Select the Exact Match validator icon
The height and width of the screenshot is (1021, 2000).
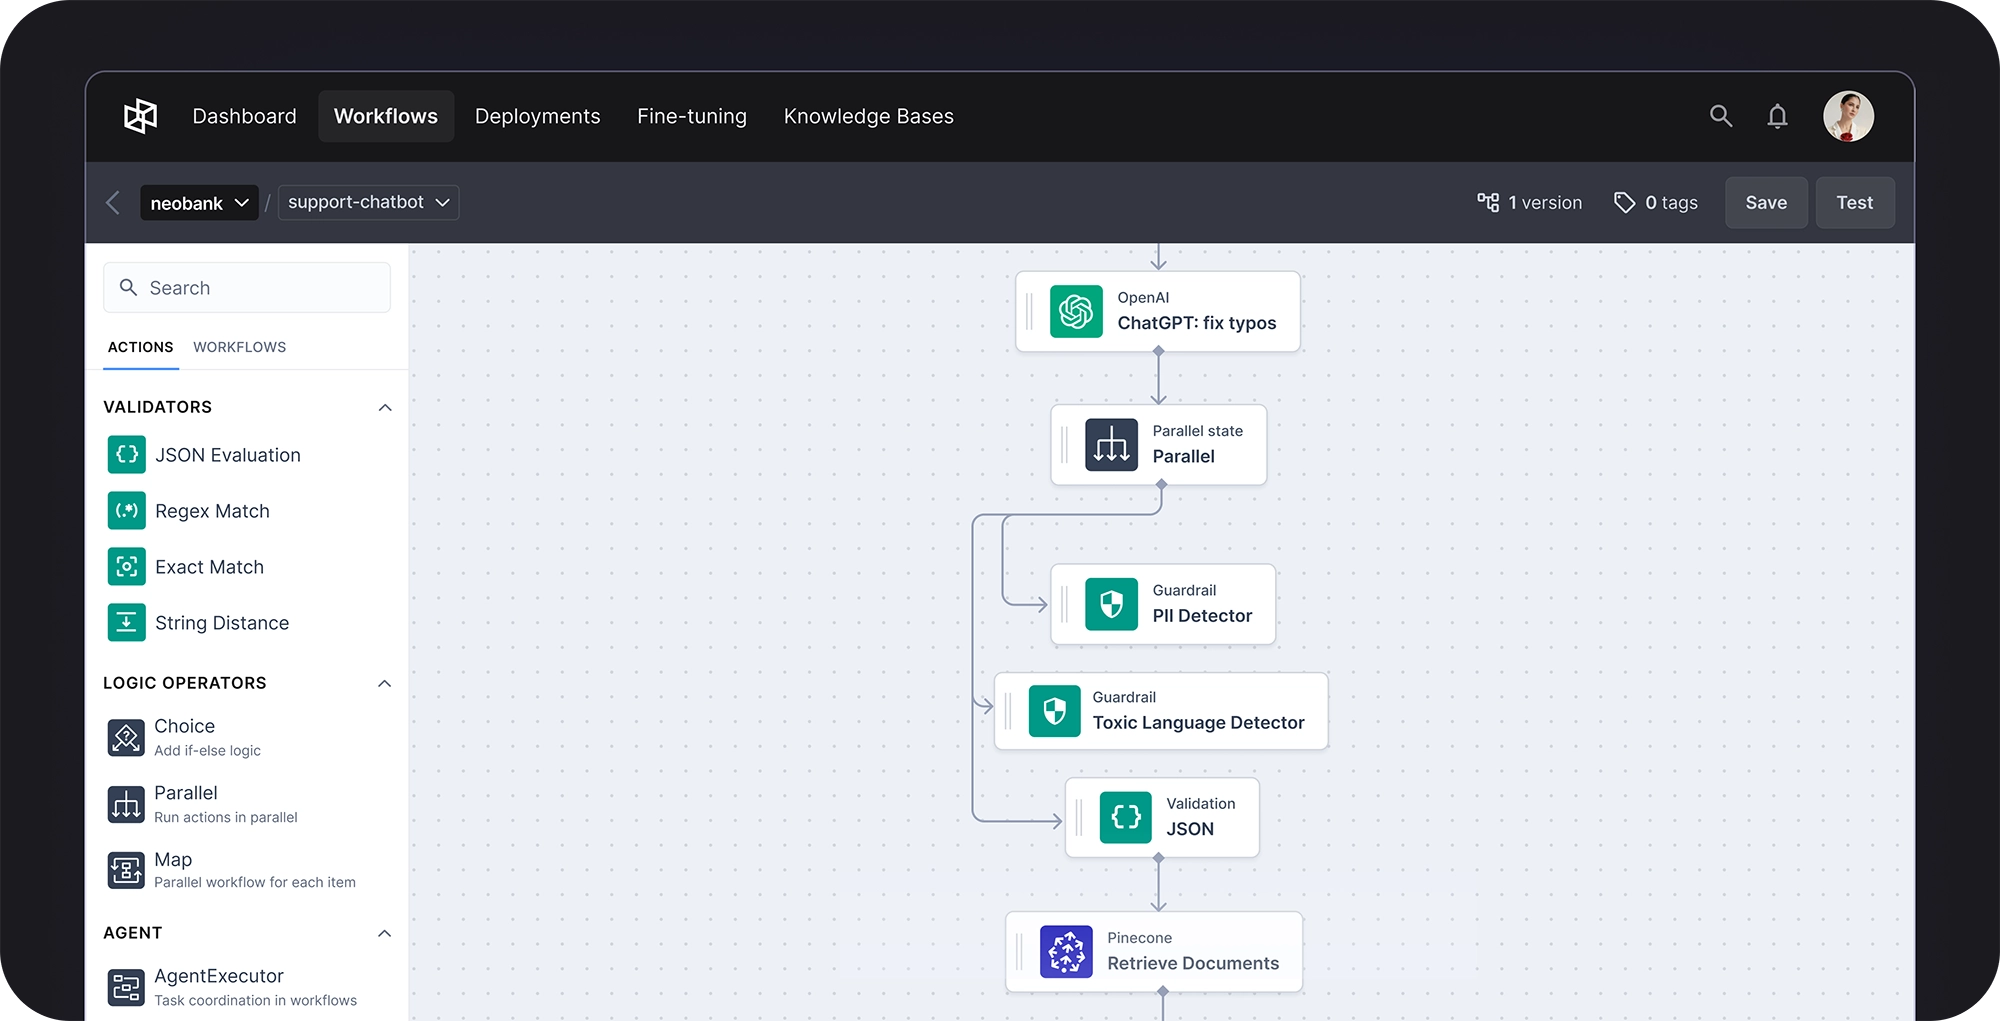coord(126,566)
